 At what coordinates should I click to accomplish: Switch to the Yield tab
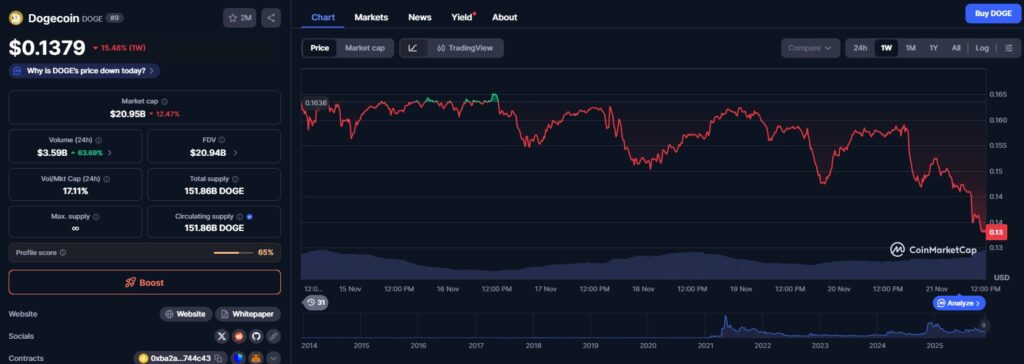pyautogui.click(x=463, y=17)
